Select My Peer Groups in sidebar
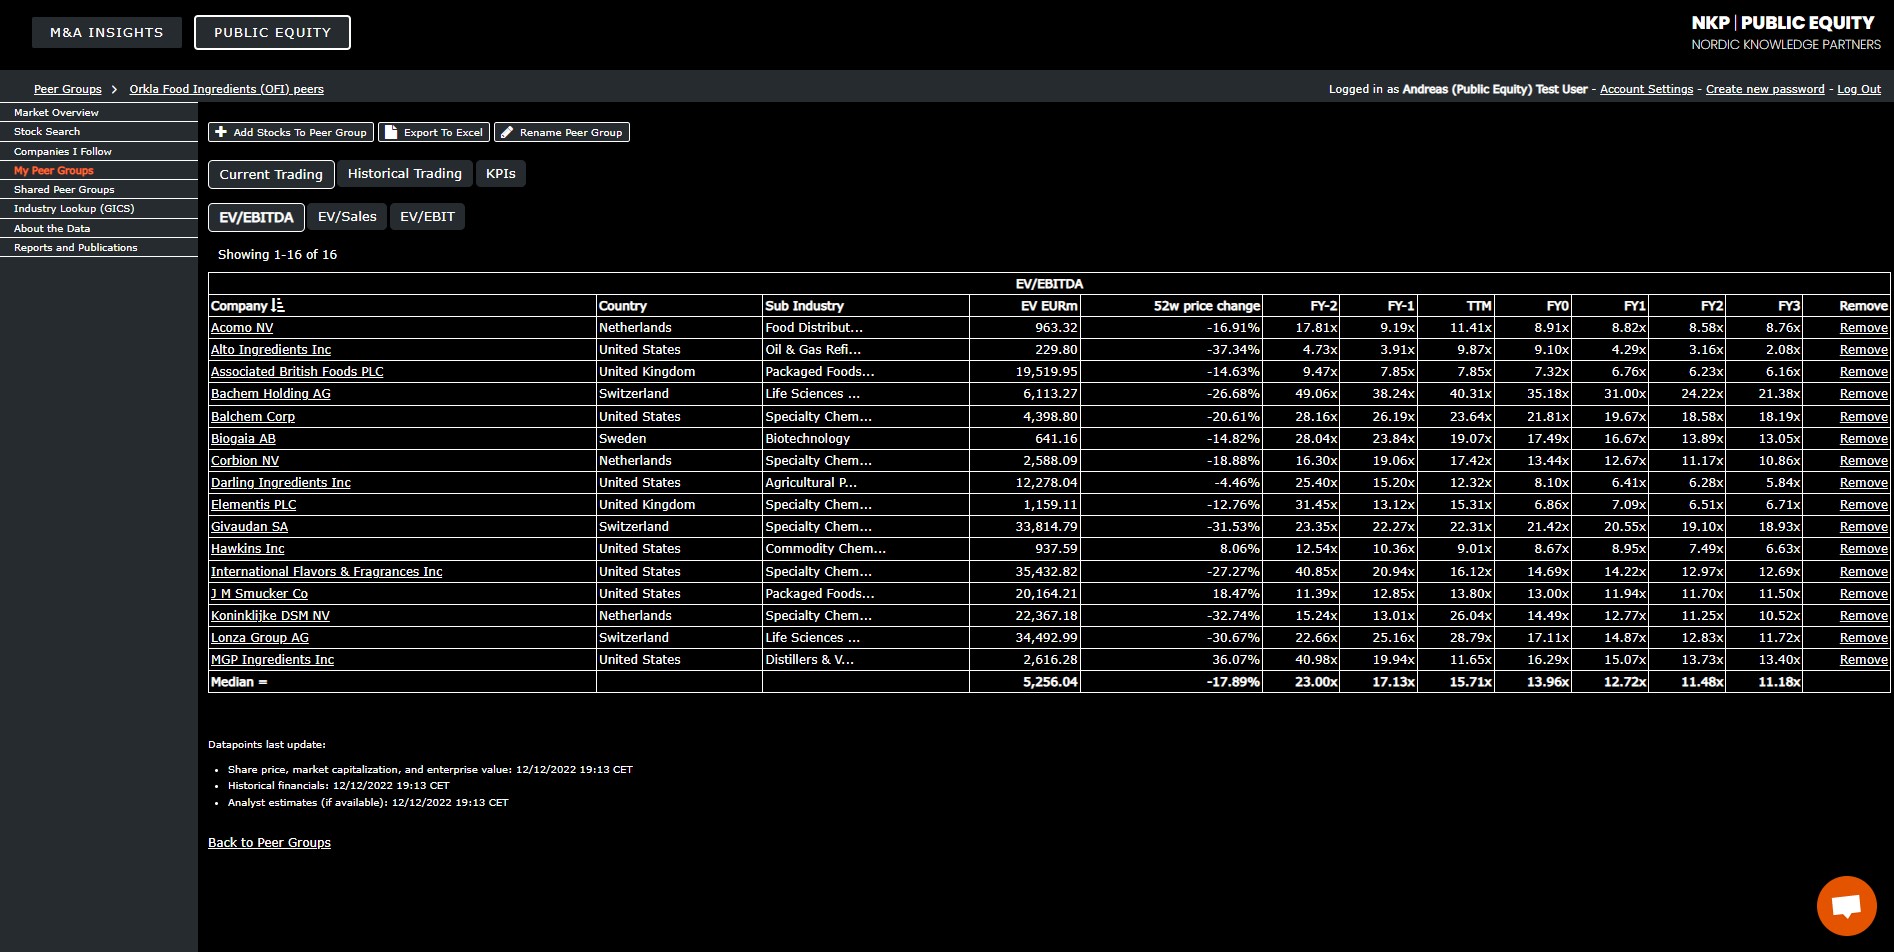This screenshot has height=952, width=1894. (x=54, y=171)
